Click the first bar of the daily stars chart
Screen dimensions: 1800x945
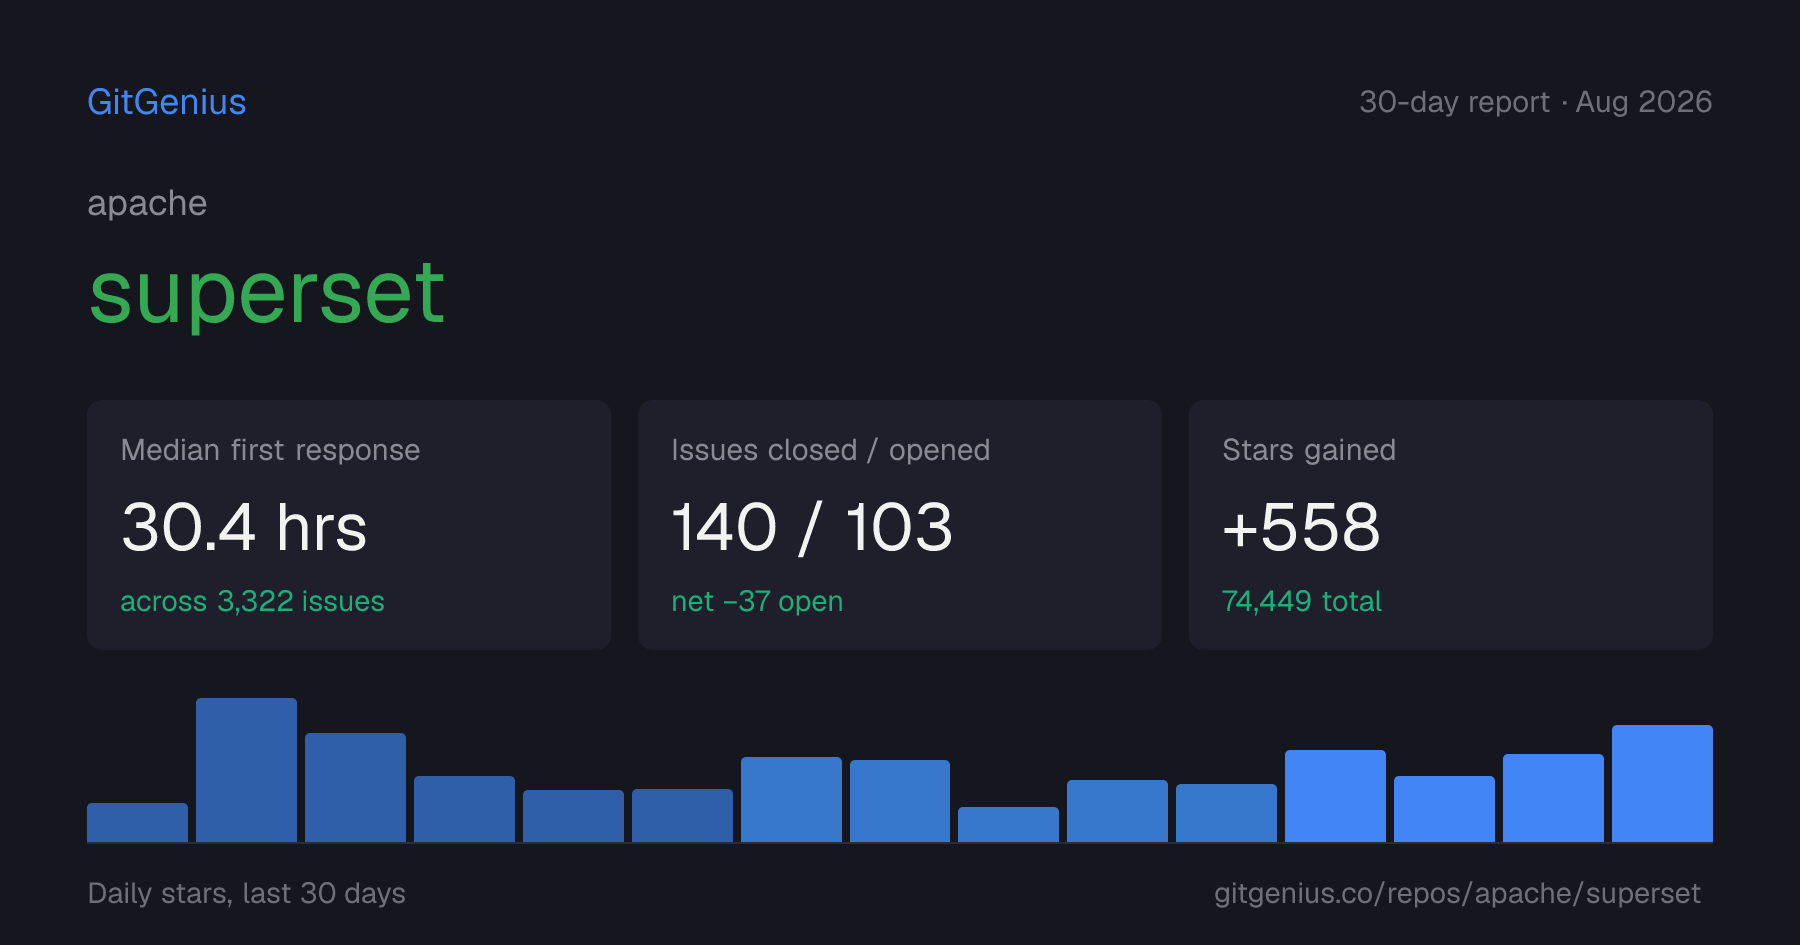point(137,822)
